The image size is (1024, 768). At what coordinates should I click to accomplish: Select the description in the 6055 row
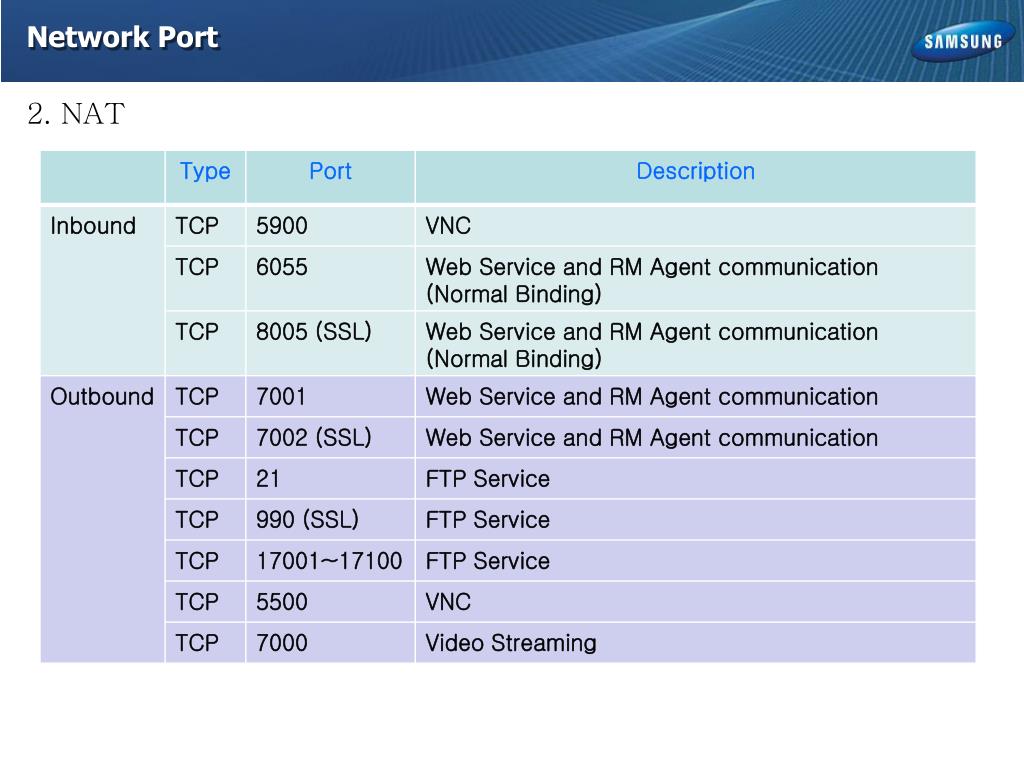652,280
